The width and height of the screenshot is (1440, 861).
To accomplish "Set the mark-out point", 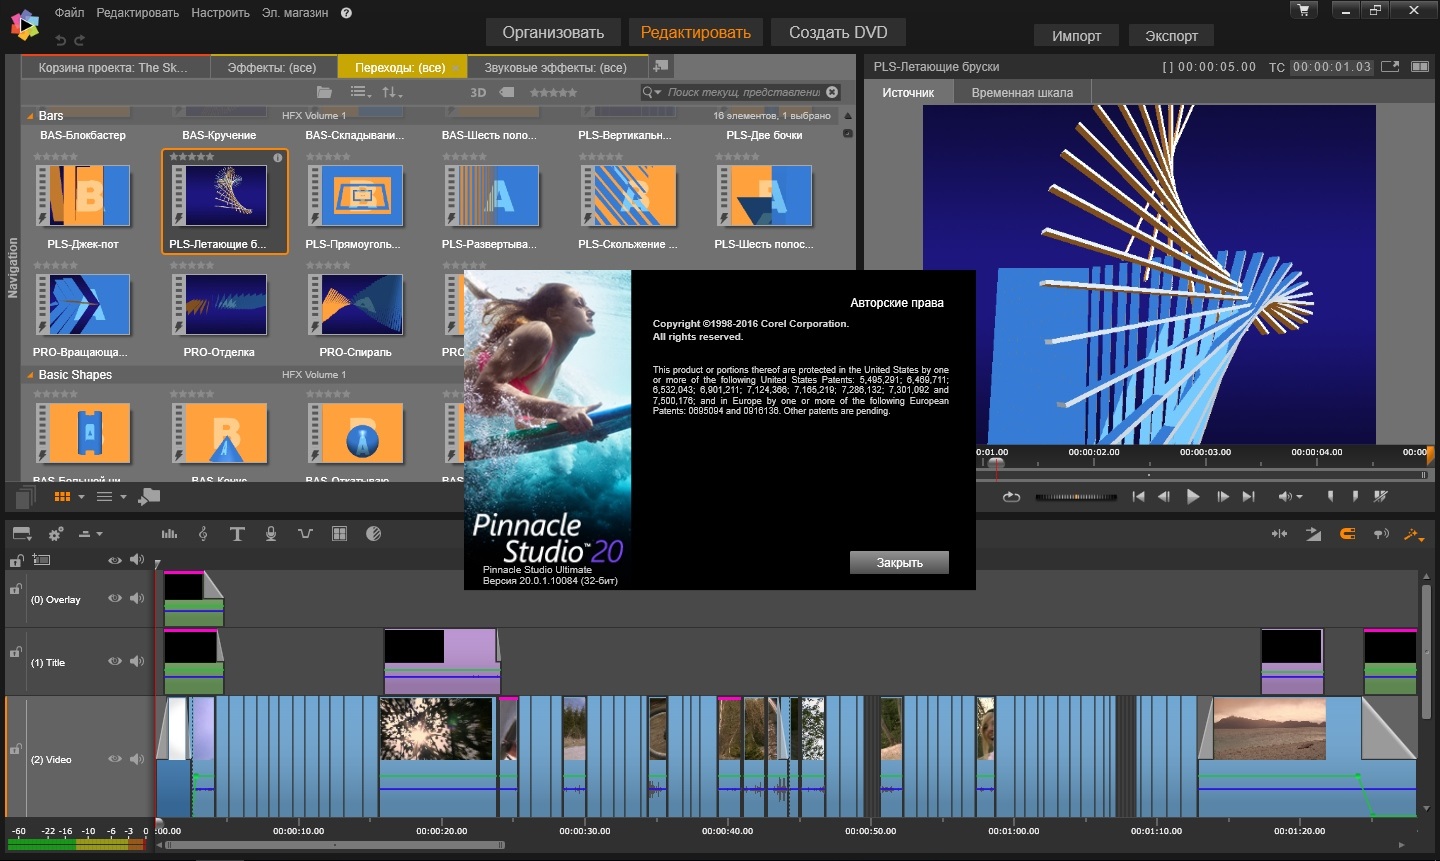I will click(x=1355, y=496).
